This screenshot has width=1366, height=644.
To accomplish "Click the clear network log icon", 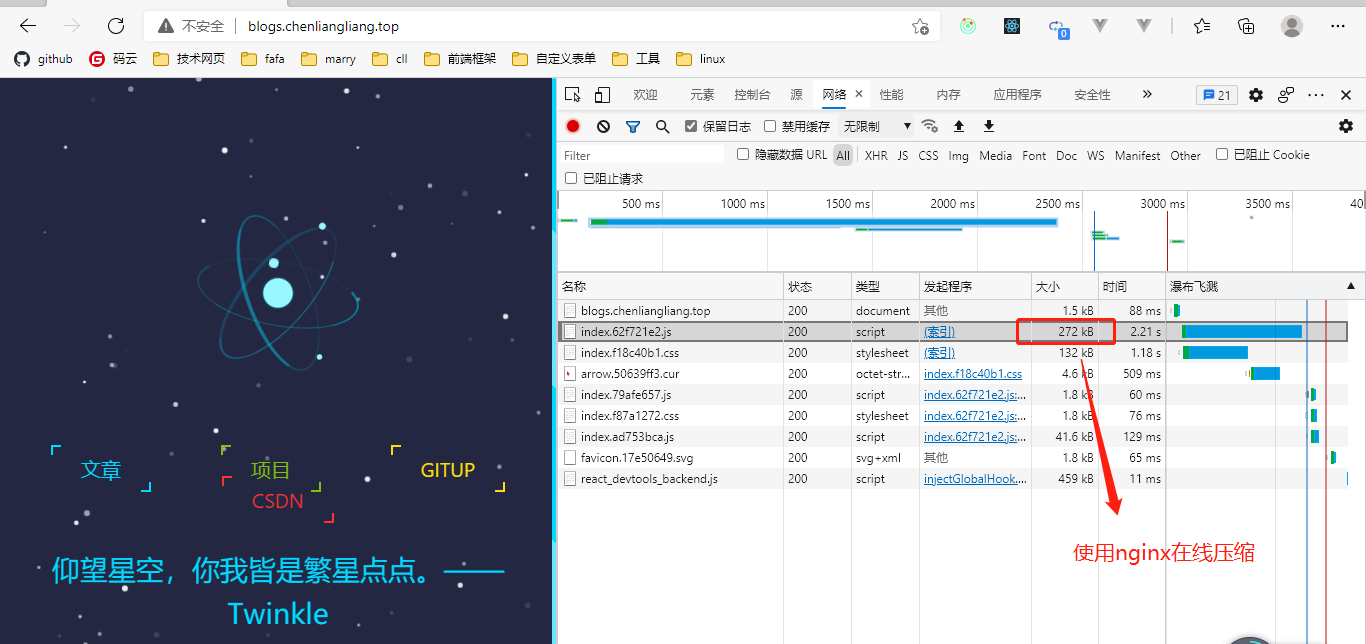I will (603, 126).
